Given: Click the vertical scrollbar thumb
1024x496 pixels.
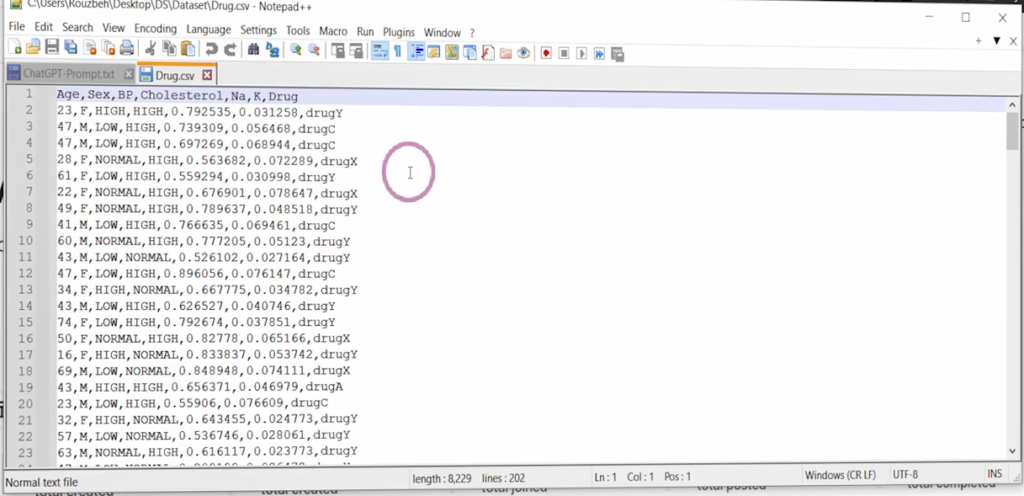Looking at the screenshot, I should coord(1012,130).
